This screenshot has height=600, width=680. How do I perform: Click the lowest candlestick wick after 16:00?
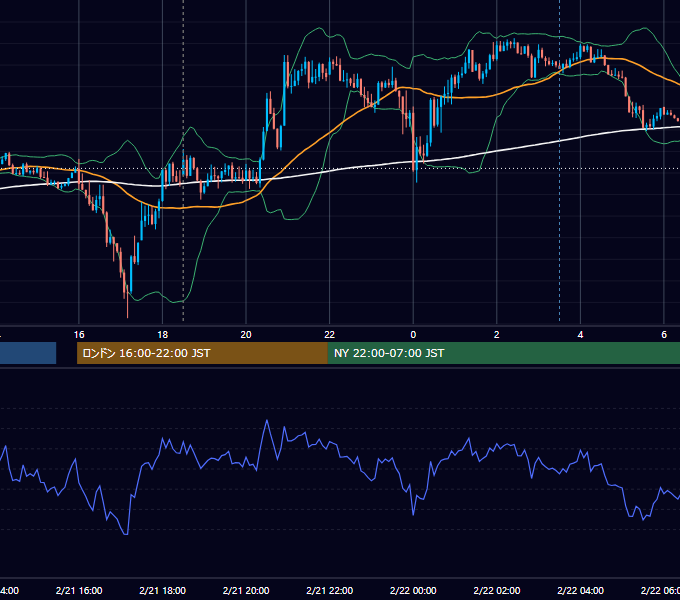tap(128, 308)
